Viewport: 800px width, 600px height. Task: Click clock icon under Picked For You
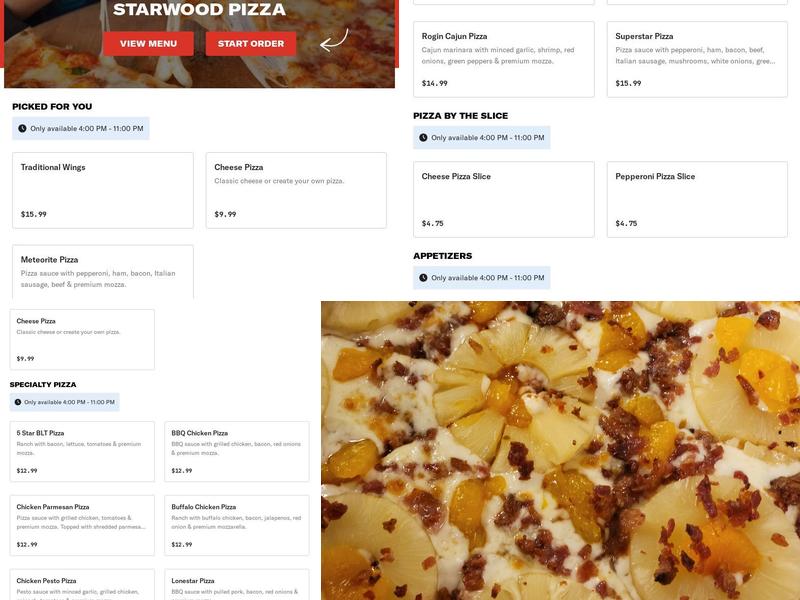[x=22, y=129]
